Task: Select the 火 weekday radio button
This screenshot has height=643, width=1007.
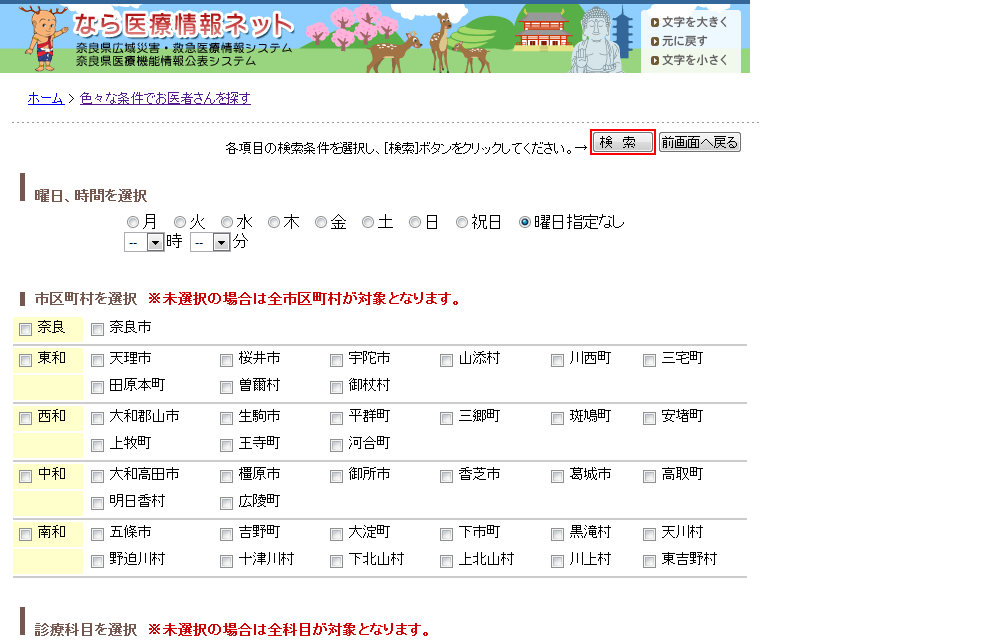Action: pos(180,222)
